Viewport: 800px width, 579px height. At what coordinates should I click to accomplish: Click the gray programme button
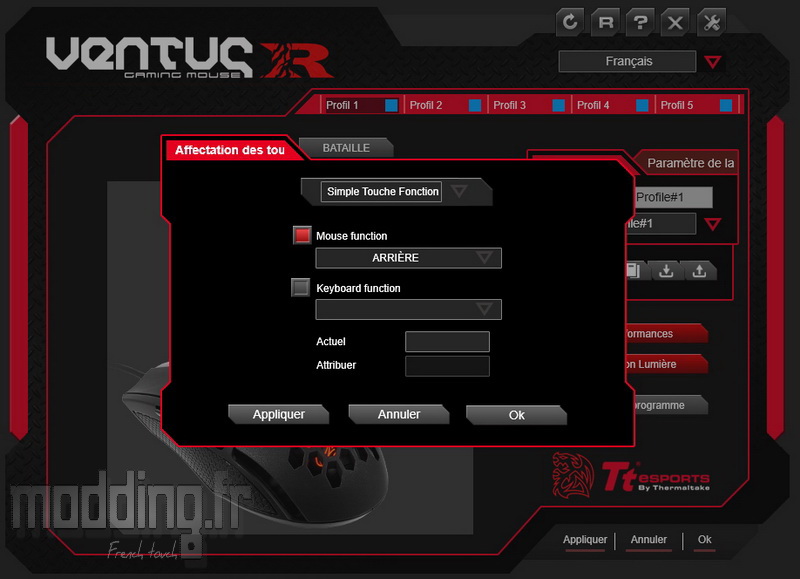point(668,405)
